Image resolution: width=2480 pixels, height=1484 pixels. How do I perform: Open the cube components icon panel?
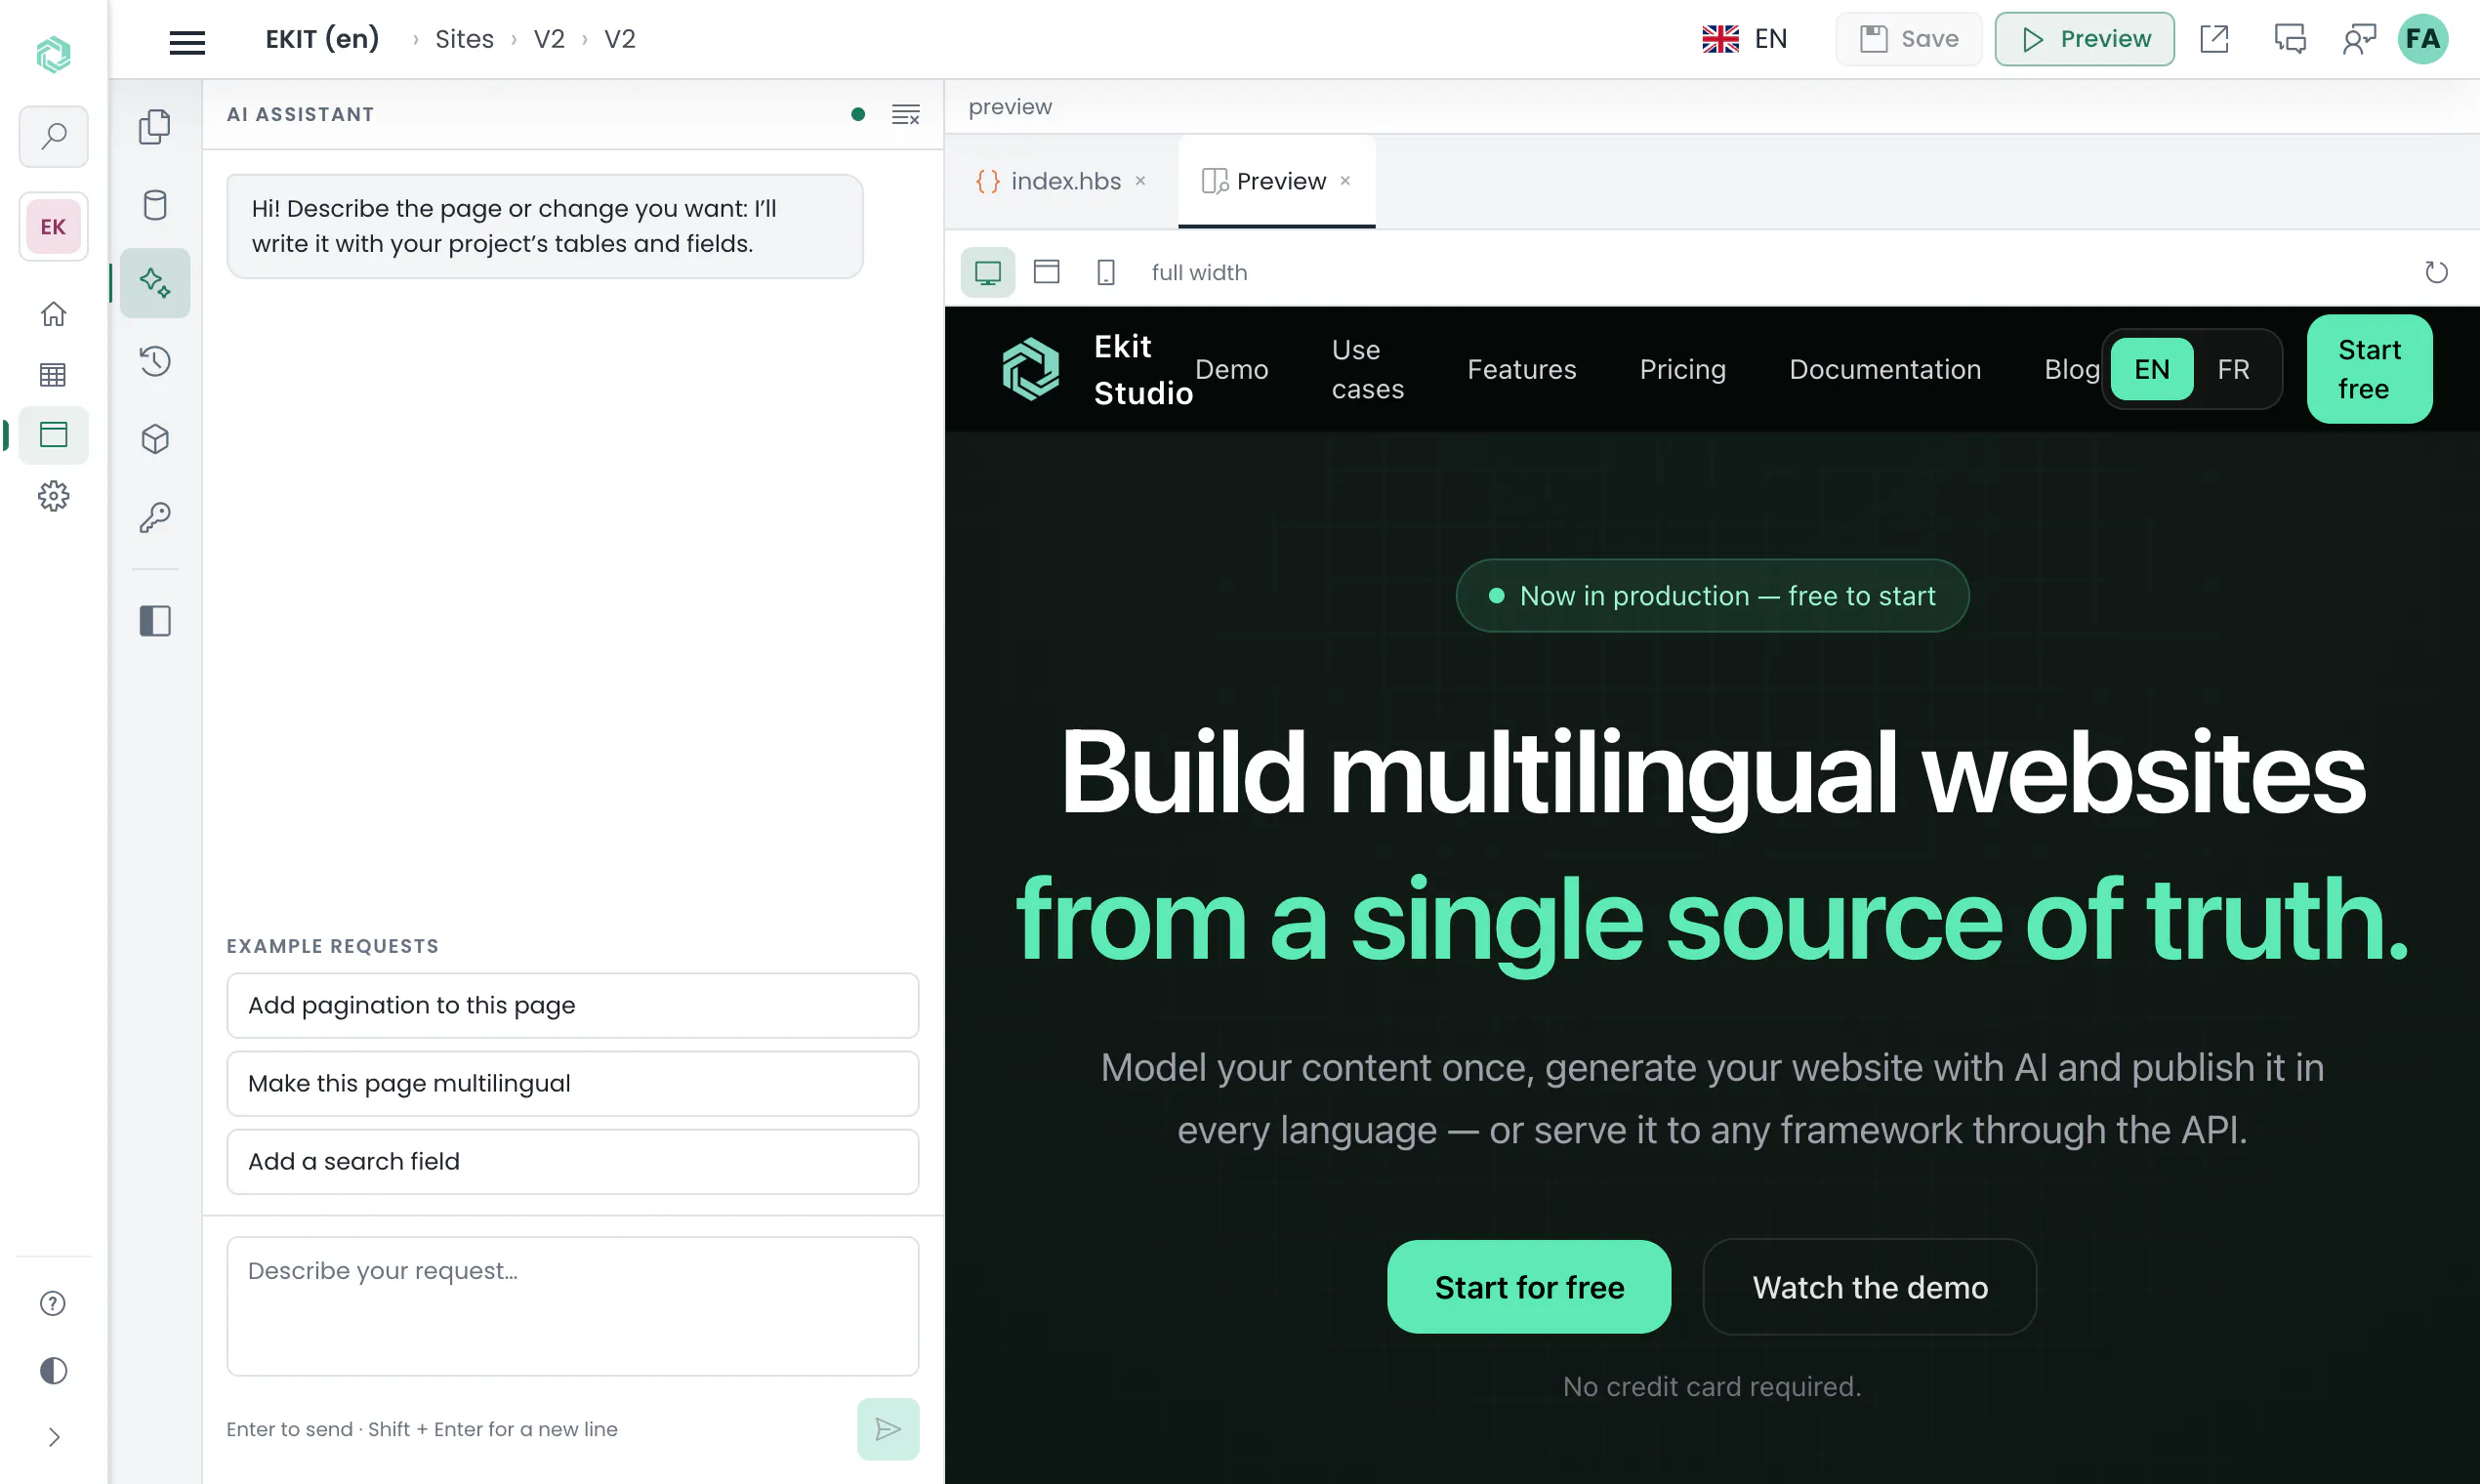click(x=155, y=439)
